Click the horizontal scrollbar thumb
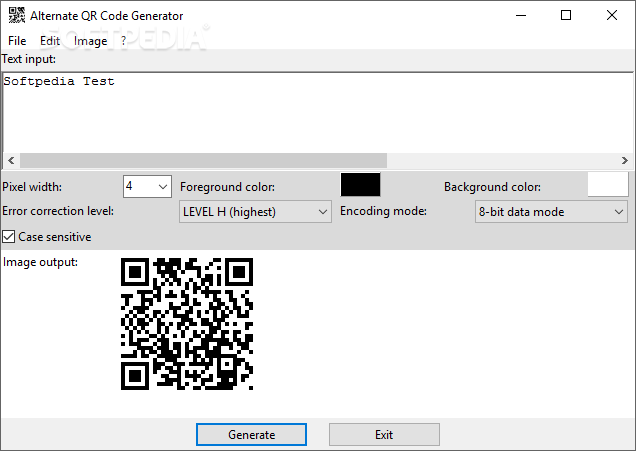The image size is (636, 451). coord(203,161)
